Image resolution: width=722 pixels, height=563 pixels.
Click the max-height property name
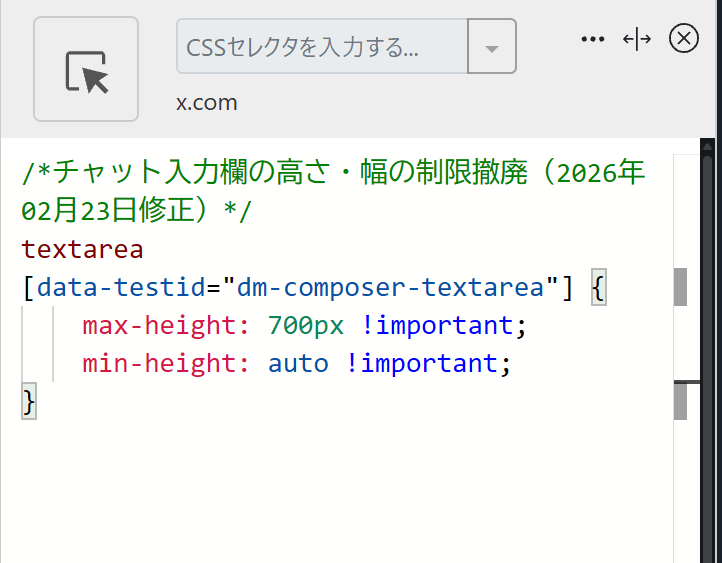160,326
